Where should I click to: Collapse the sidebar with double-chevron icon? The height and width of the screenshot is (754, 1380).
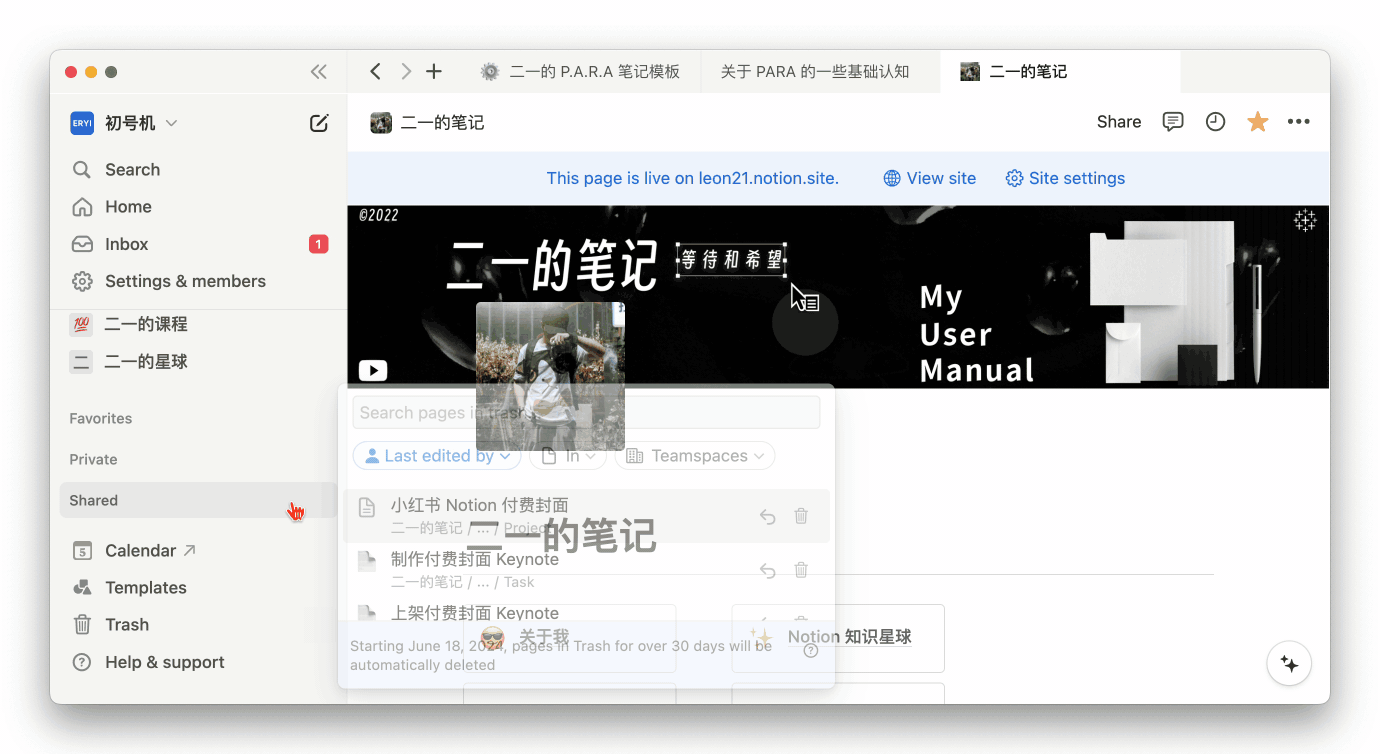pos(318,72)
